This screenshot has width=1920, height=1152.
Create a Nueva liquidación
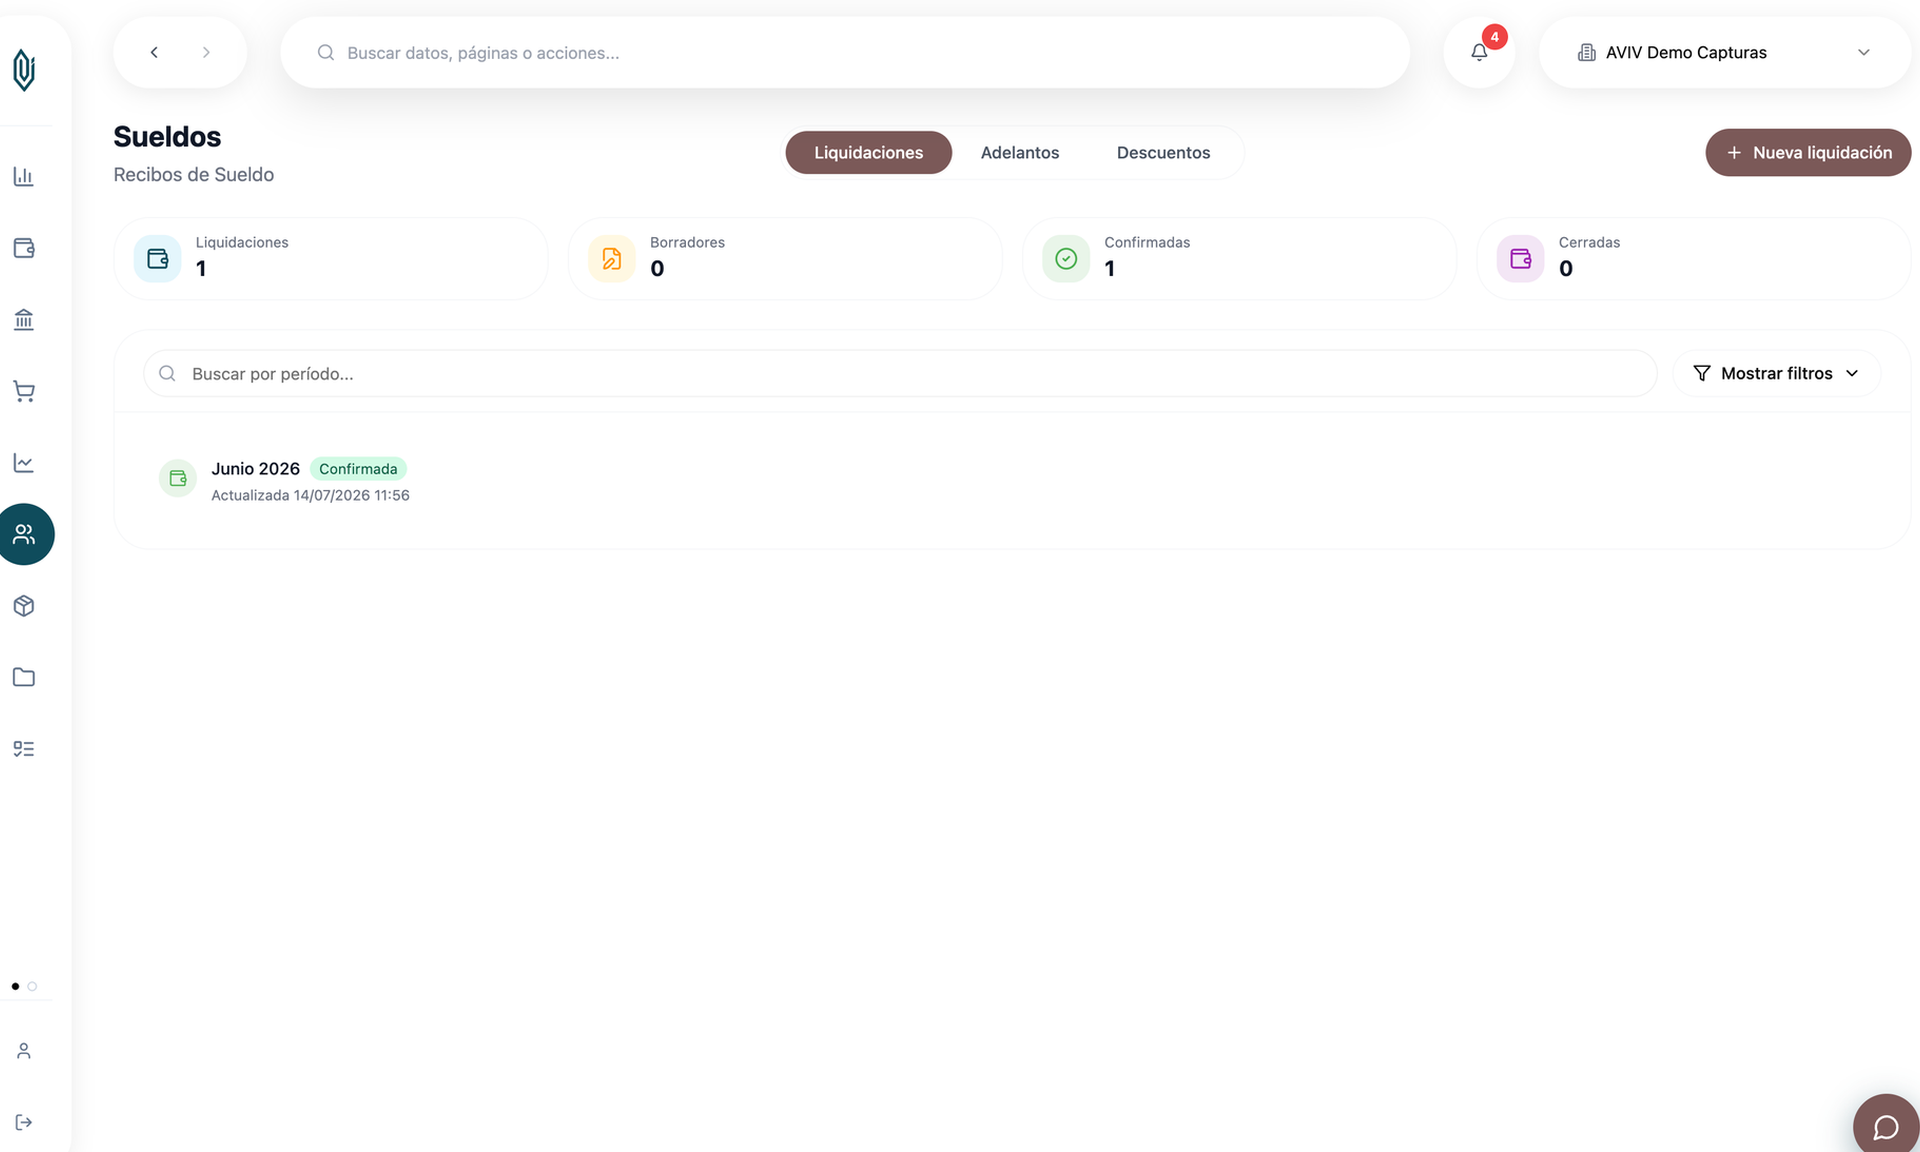pyautogui.click(x=1808, y=152)
